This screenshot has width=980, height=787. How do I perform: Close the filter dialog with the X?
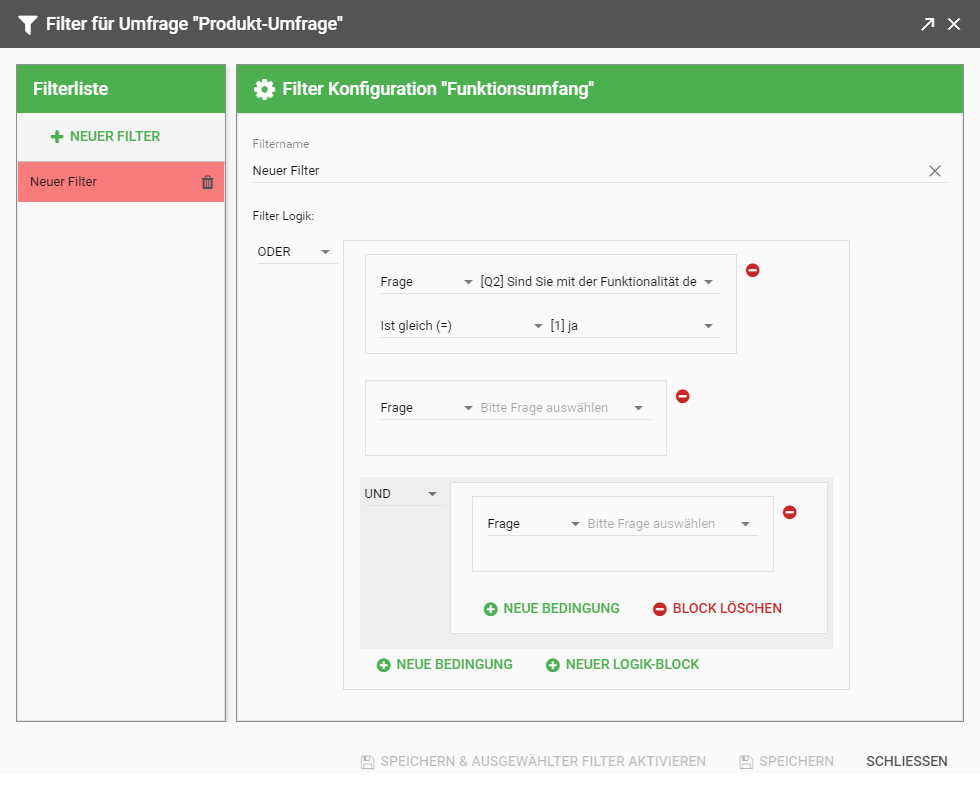click(954, 24)
